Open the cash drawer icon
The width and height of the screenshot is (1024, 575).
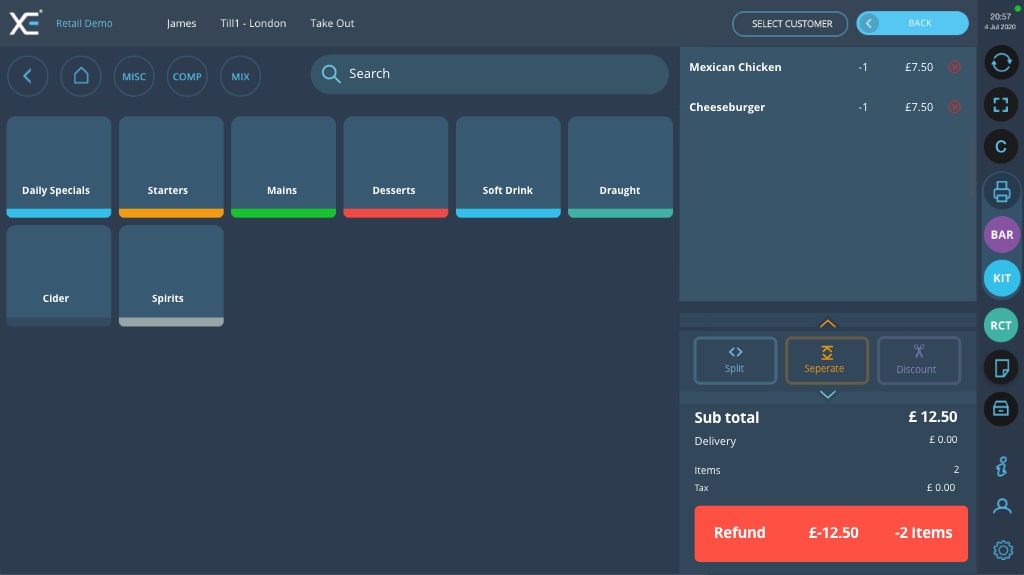tap(1001, 408)
